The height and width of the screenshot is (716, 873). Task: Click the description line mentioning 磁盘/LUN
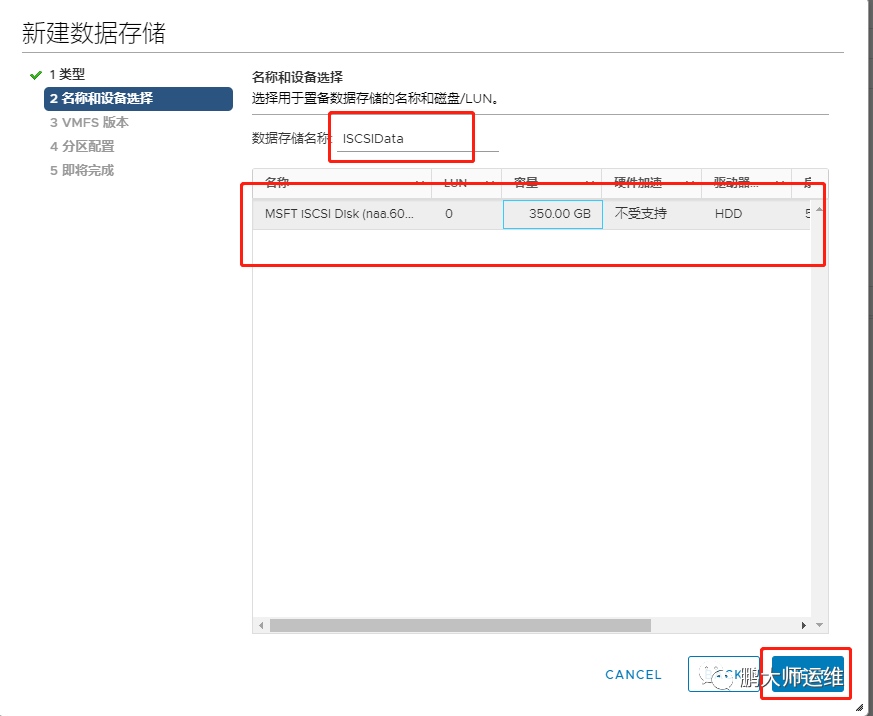click(x=375, y=99)
